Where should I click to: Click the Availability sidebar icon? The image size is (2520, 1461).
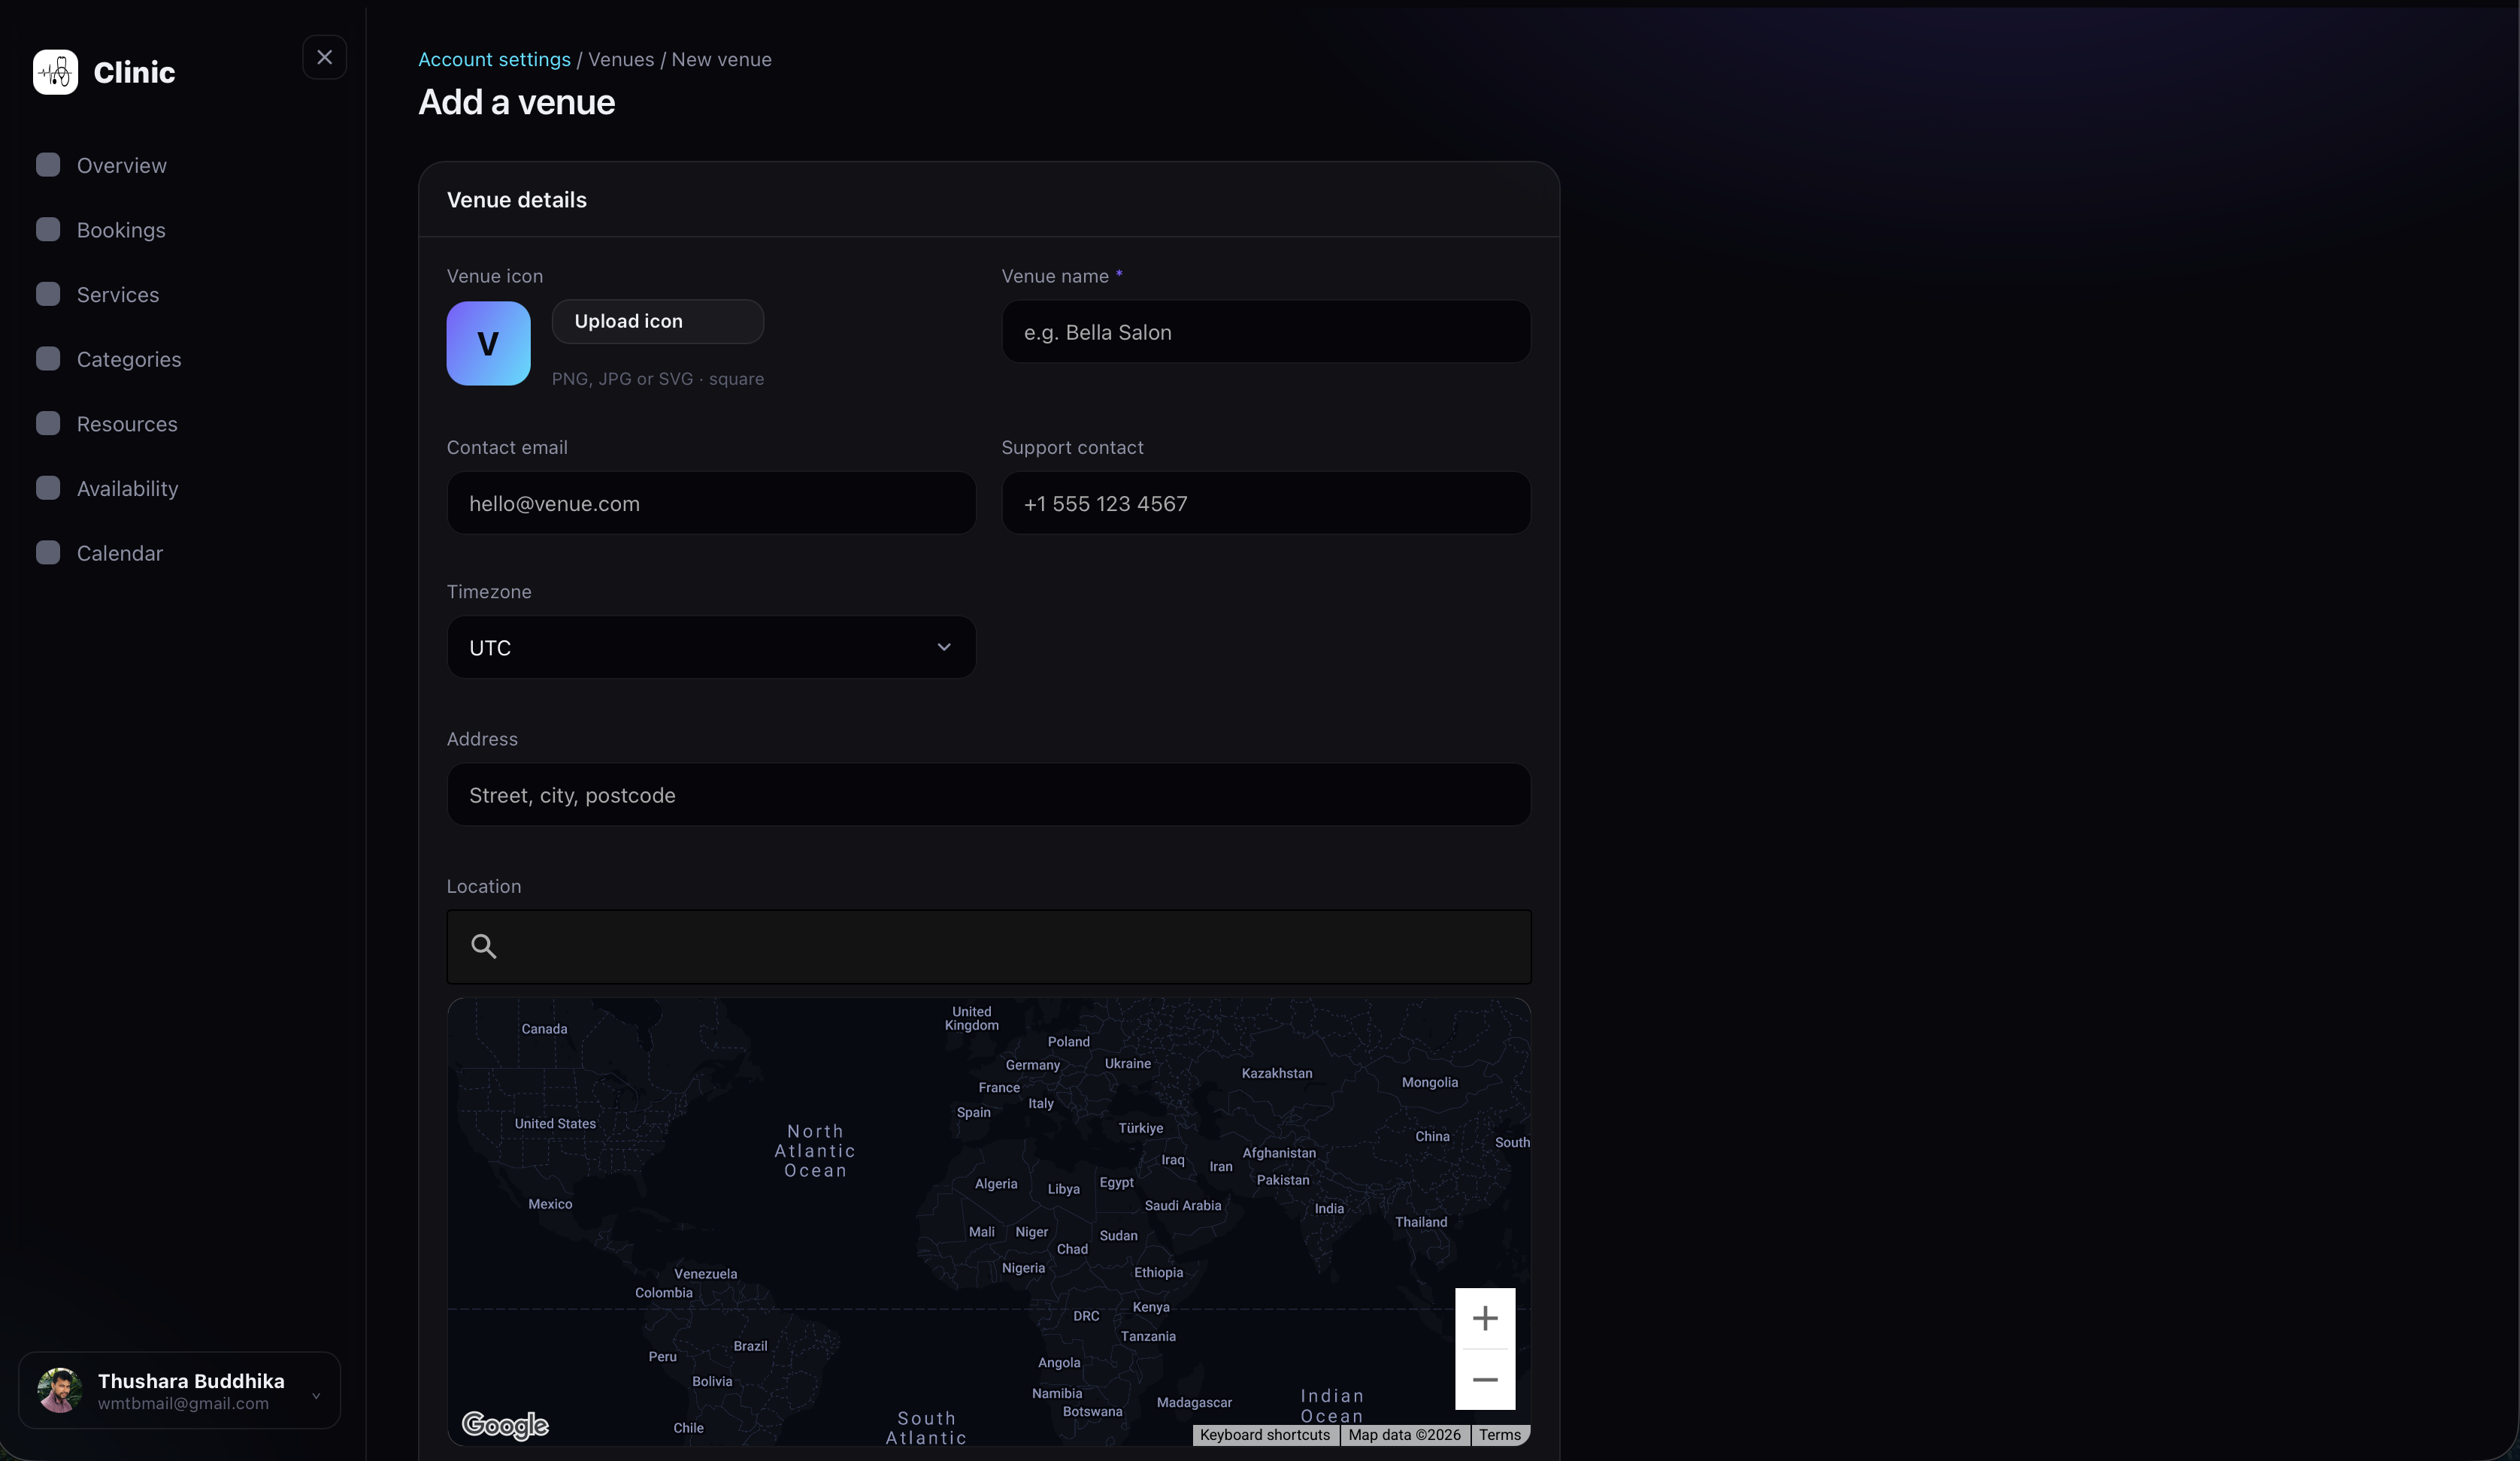click(x=48, y=488)
